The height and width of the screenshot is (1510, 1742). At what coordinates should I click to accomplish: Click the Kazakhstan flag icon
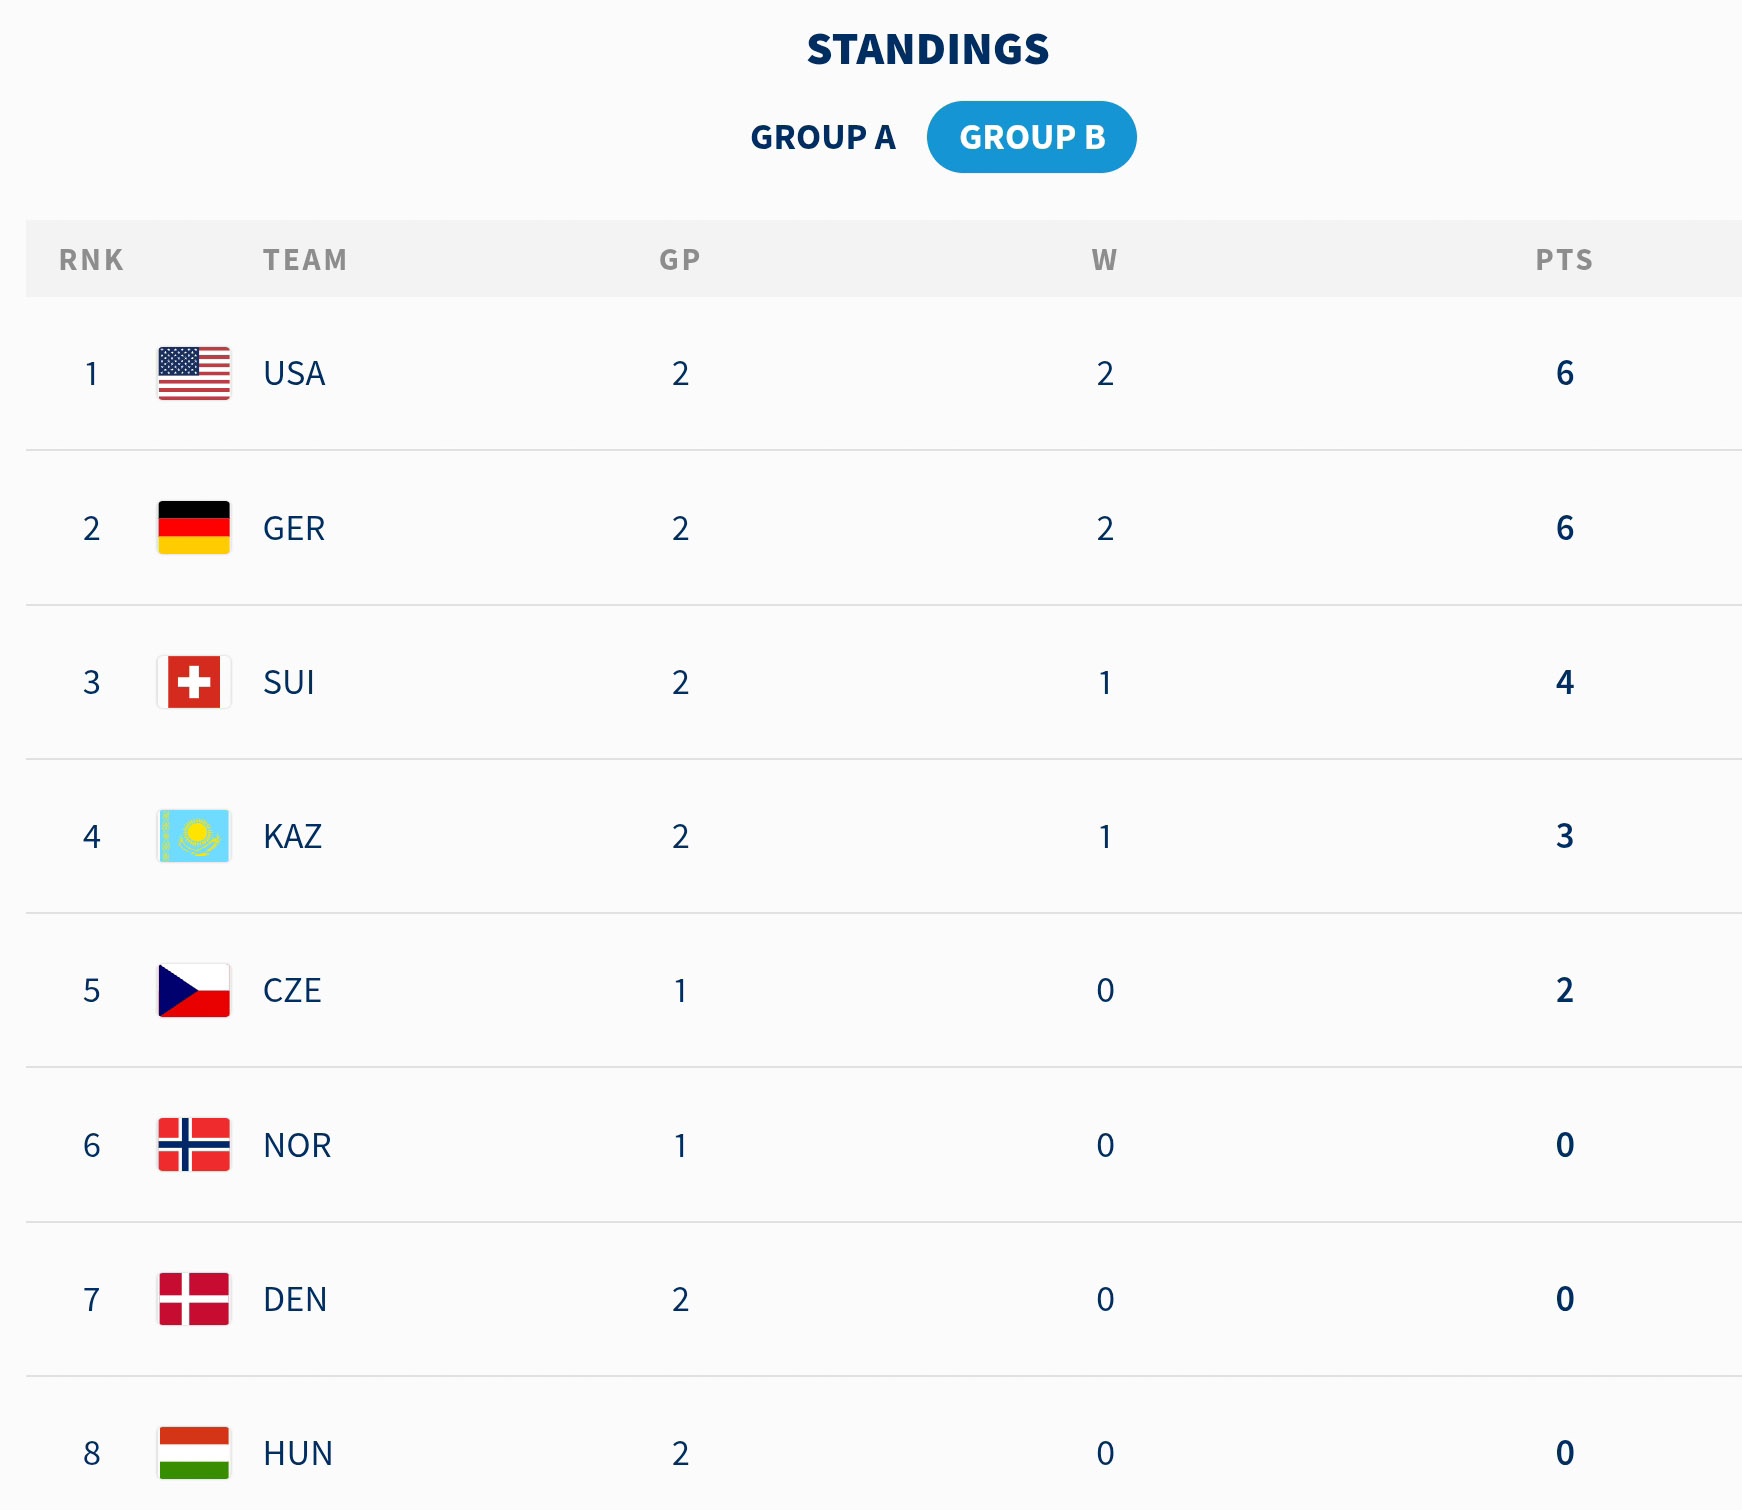pyautogui.click(x=194, y=836)
